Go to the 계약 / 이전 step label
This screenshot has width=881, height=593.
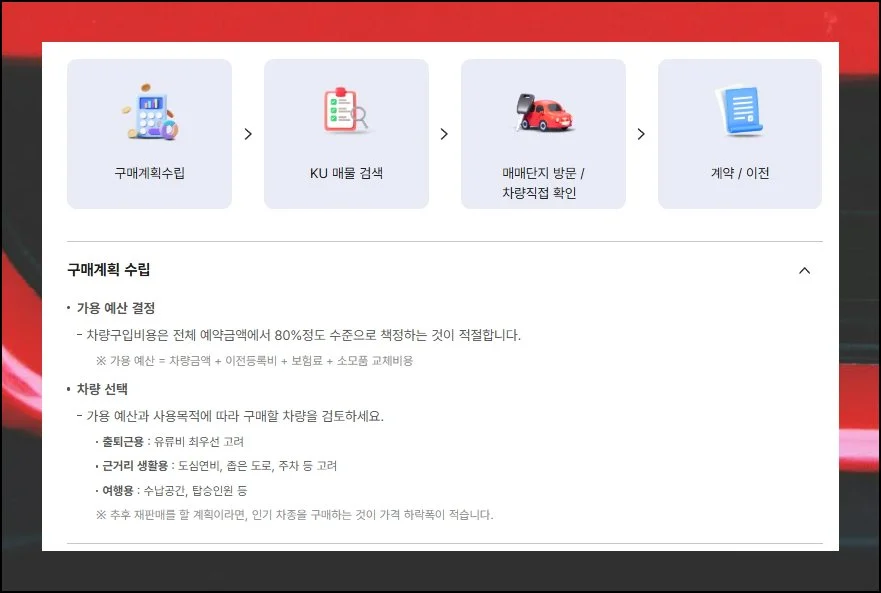point(739,173)
